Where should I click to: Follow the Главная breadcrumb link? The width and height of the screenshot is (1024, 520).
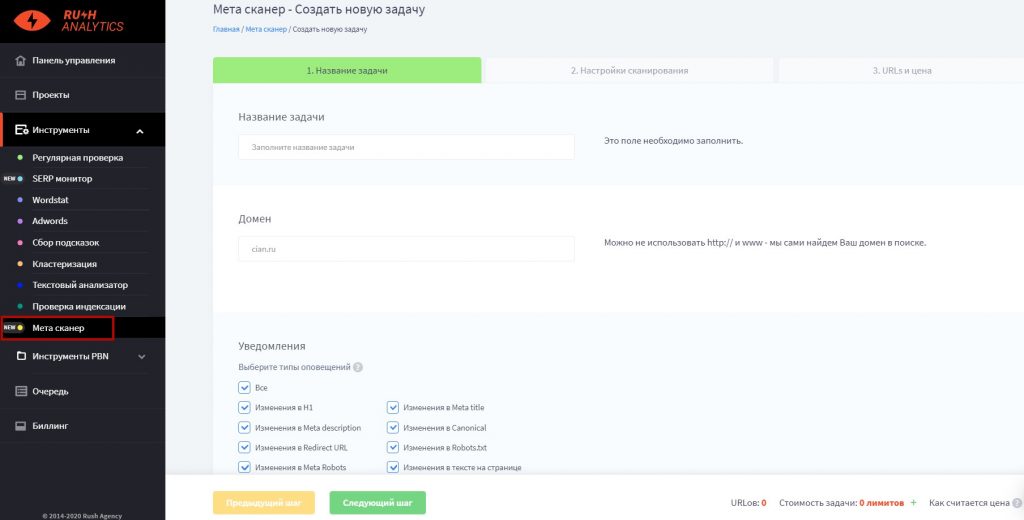tap(226, 30)
